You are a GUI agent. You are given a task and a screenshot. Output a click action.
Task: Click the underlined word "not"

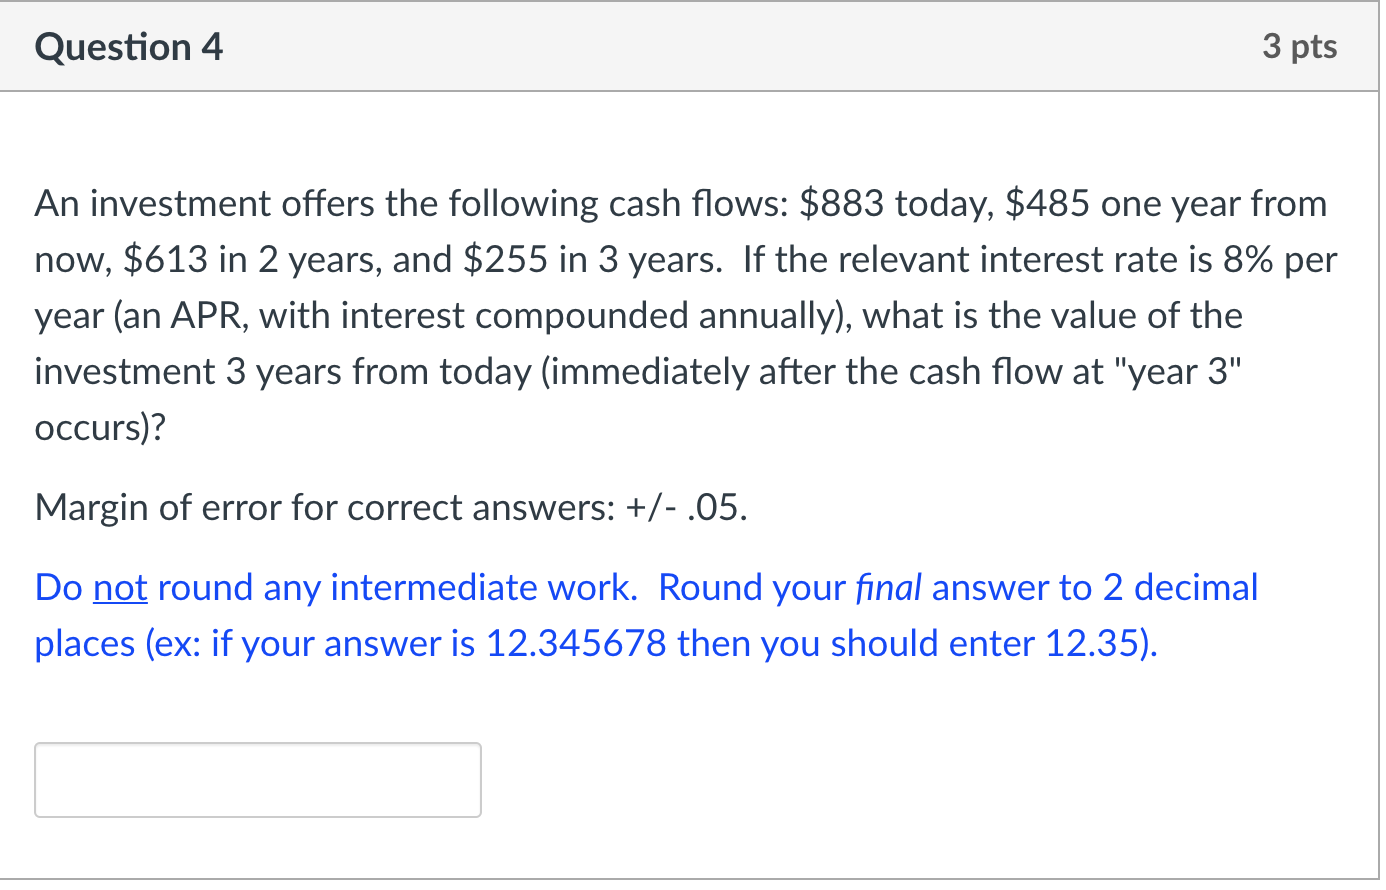point(120,588)
